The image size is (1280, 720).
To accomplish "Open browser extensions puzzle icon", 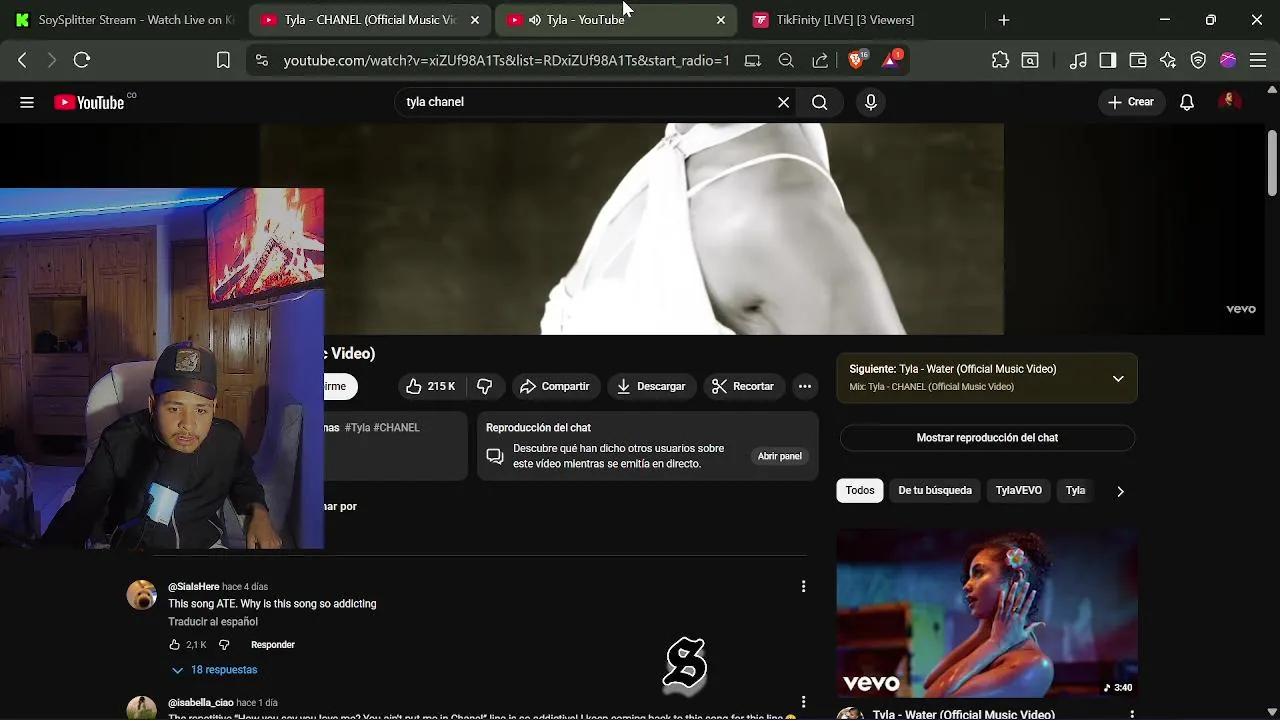I will tap(1000, 61).
